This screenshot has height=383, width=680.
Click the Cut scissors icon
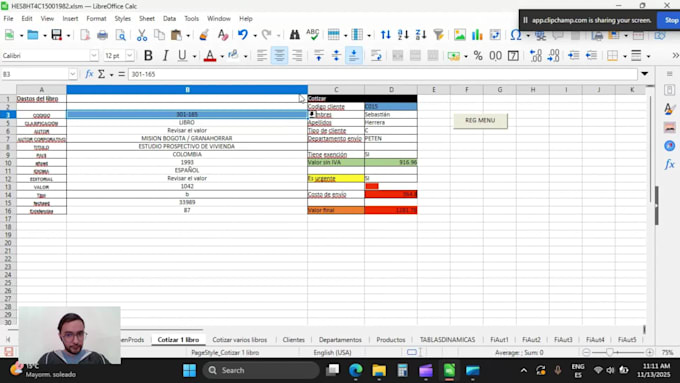(141, 35)
